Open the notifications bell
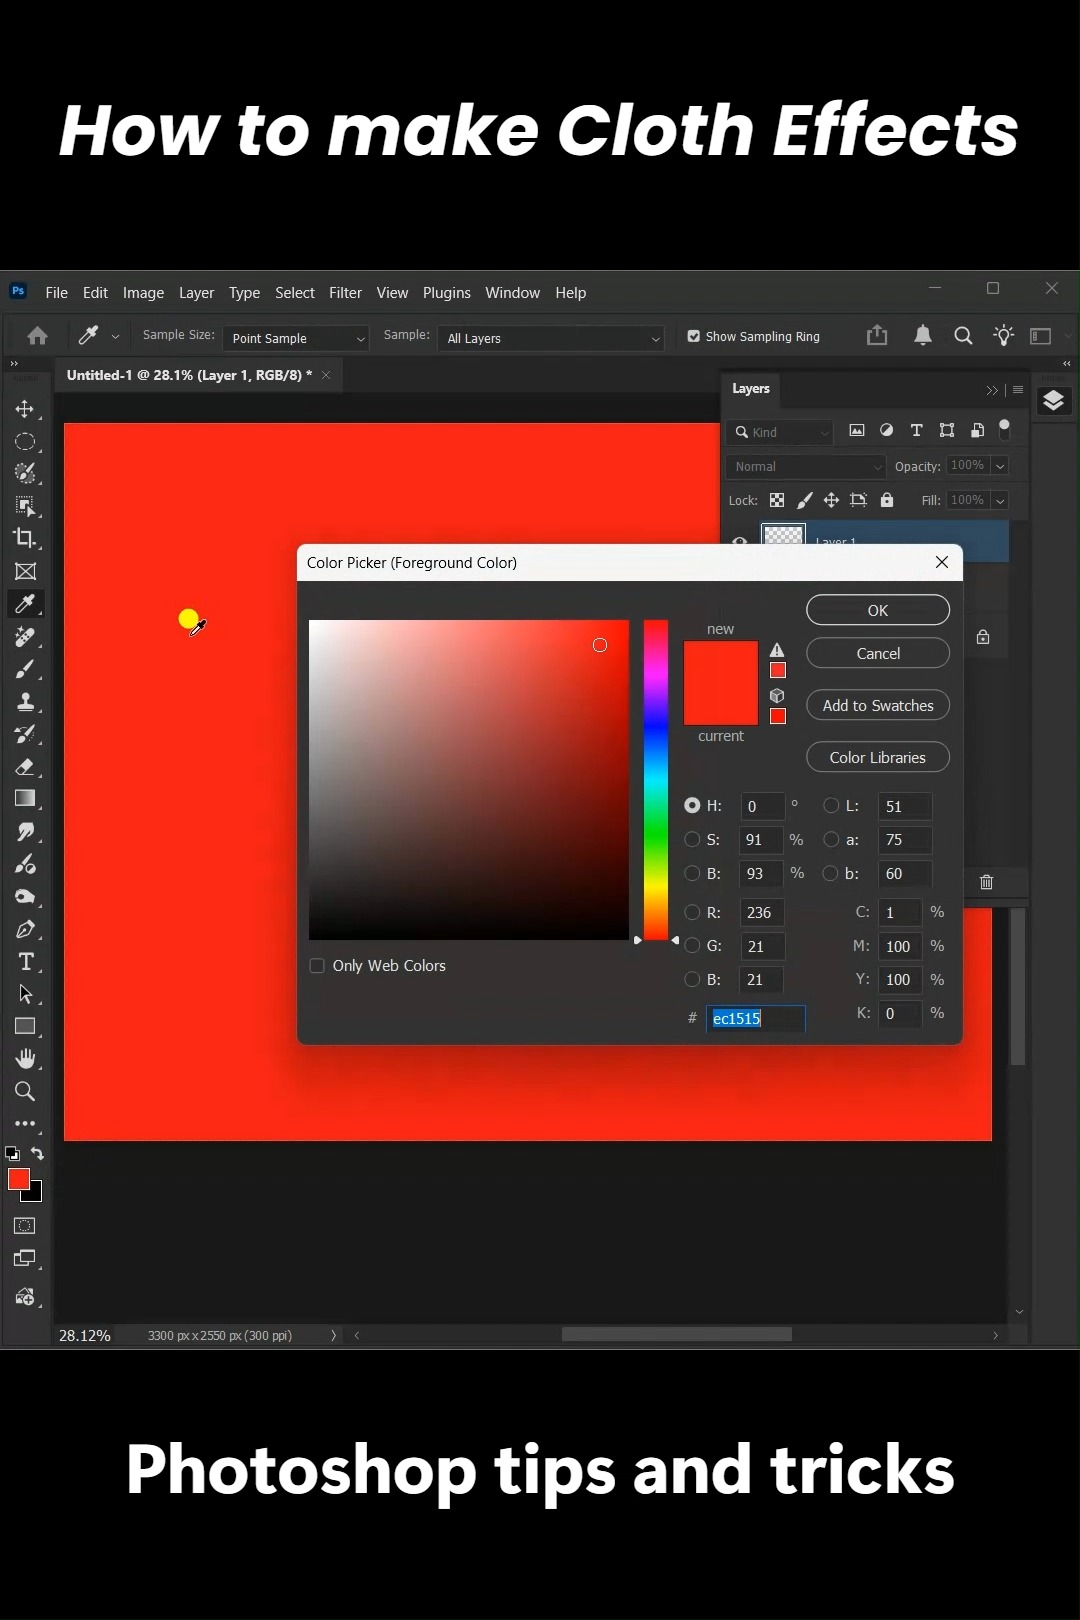 click(923, 336)
